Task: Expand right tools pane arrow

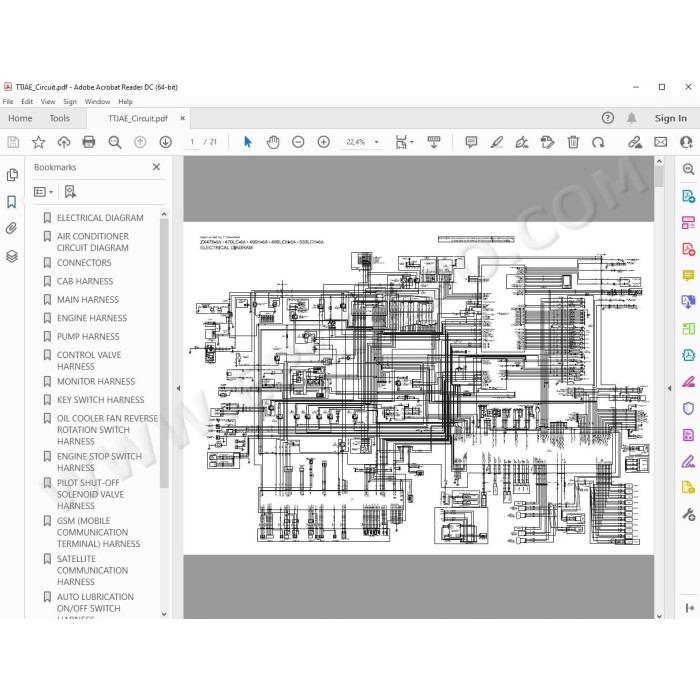Action: (669, 388)
